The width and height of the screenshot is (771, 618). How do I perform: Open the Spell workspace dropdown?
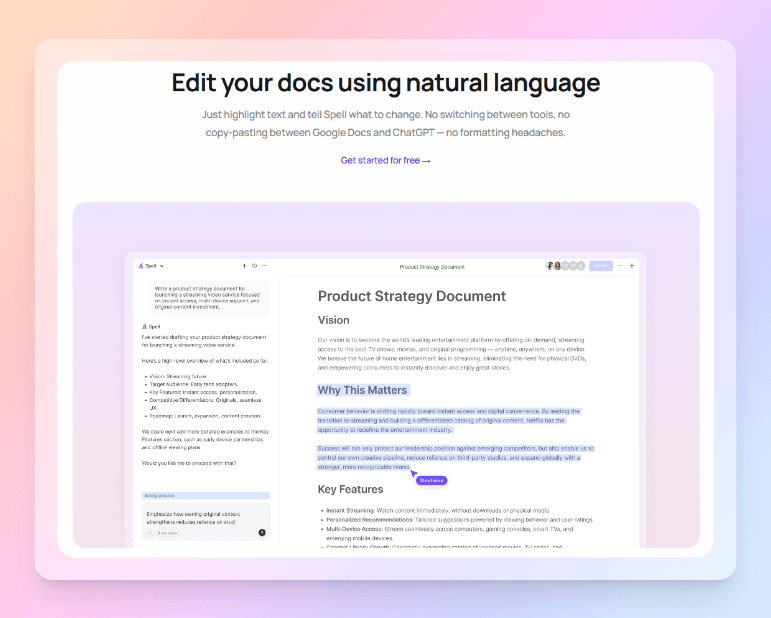pos(151,266)
